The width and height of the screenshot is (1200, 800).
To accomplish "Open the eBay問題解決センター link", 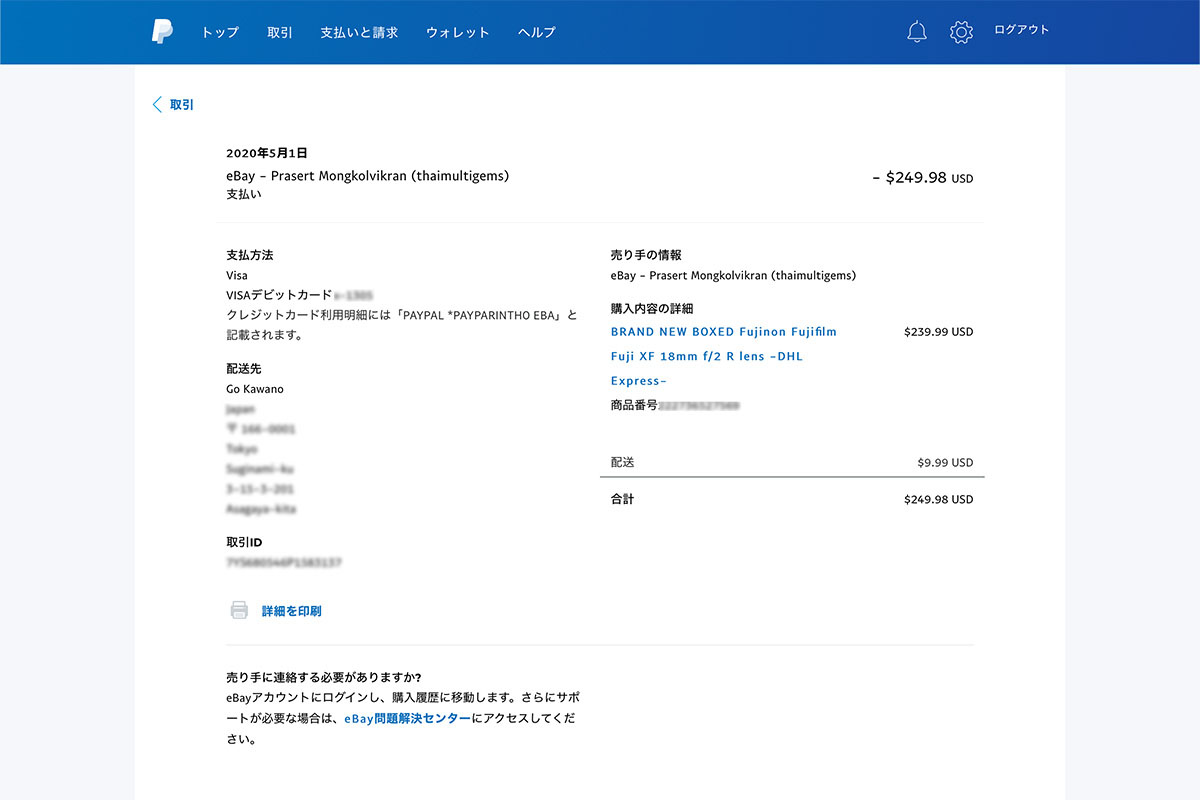I will pyautogui.click(x=407, y=718).
